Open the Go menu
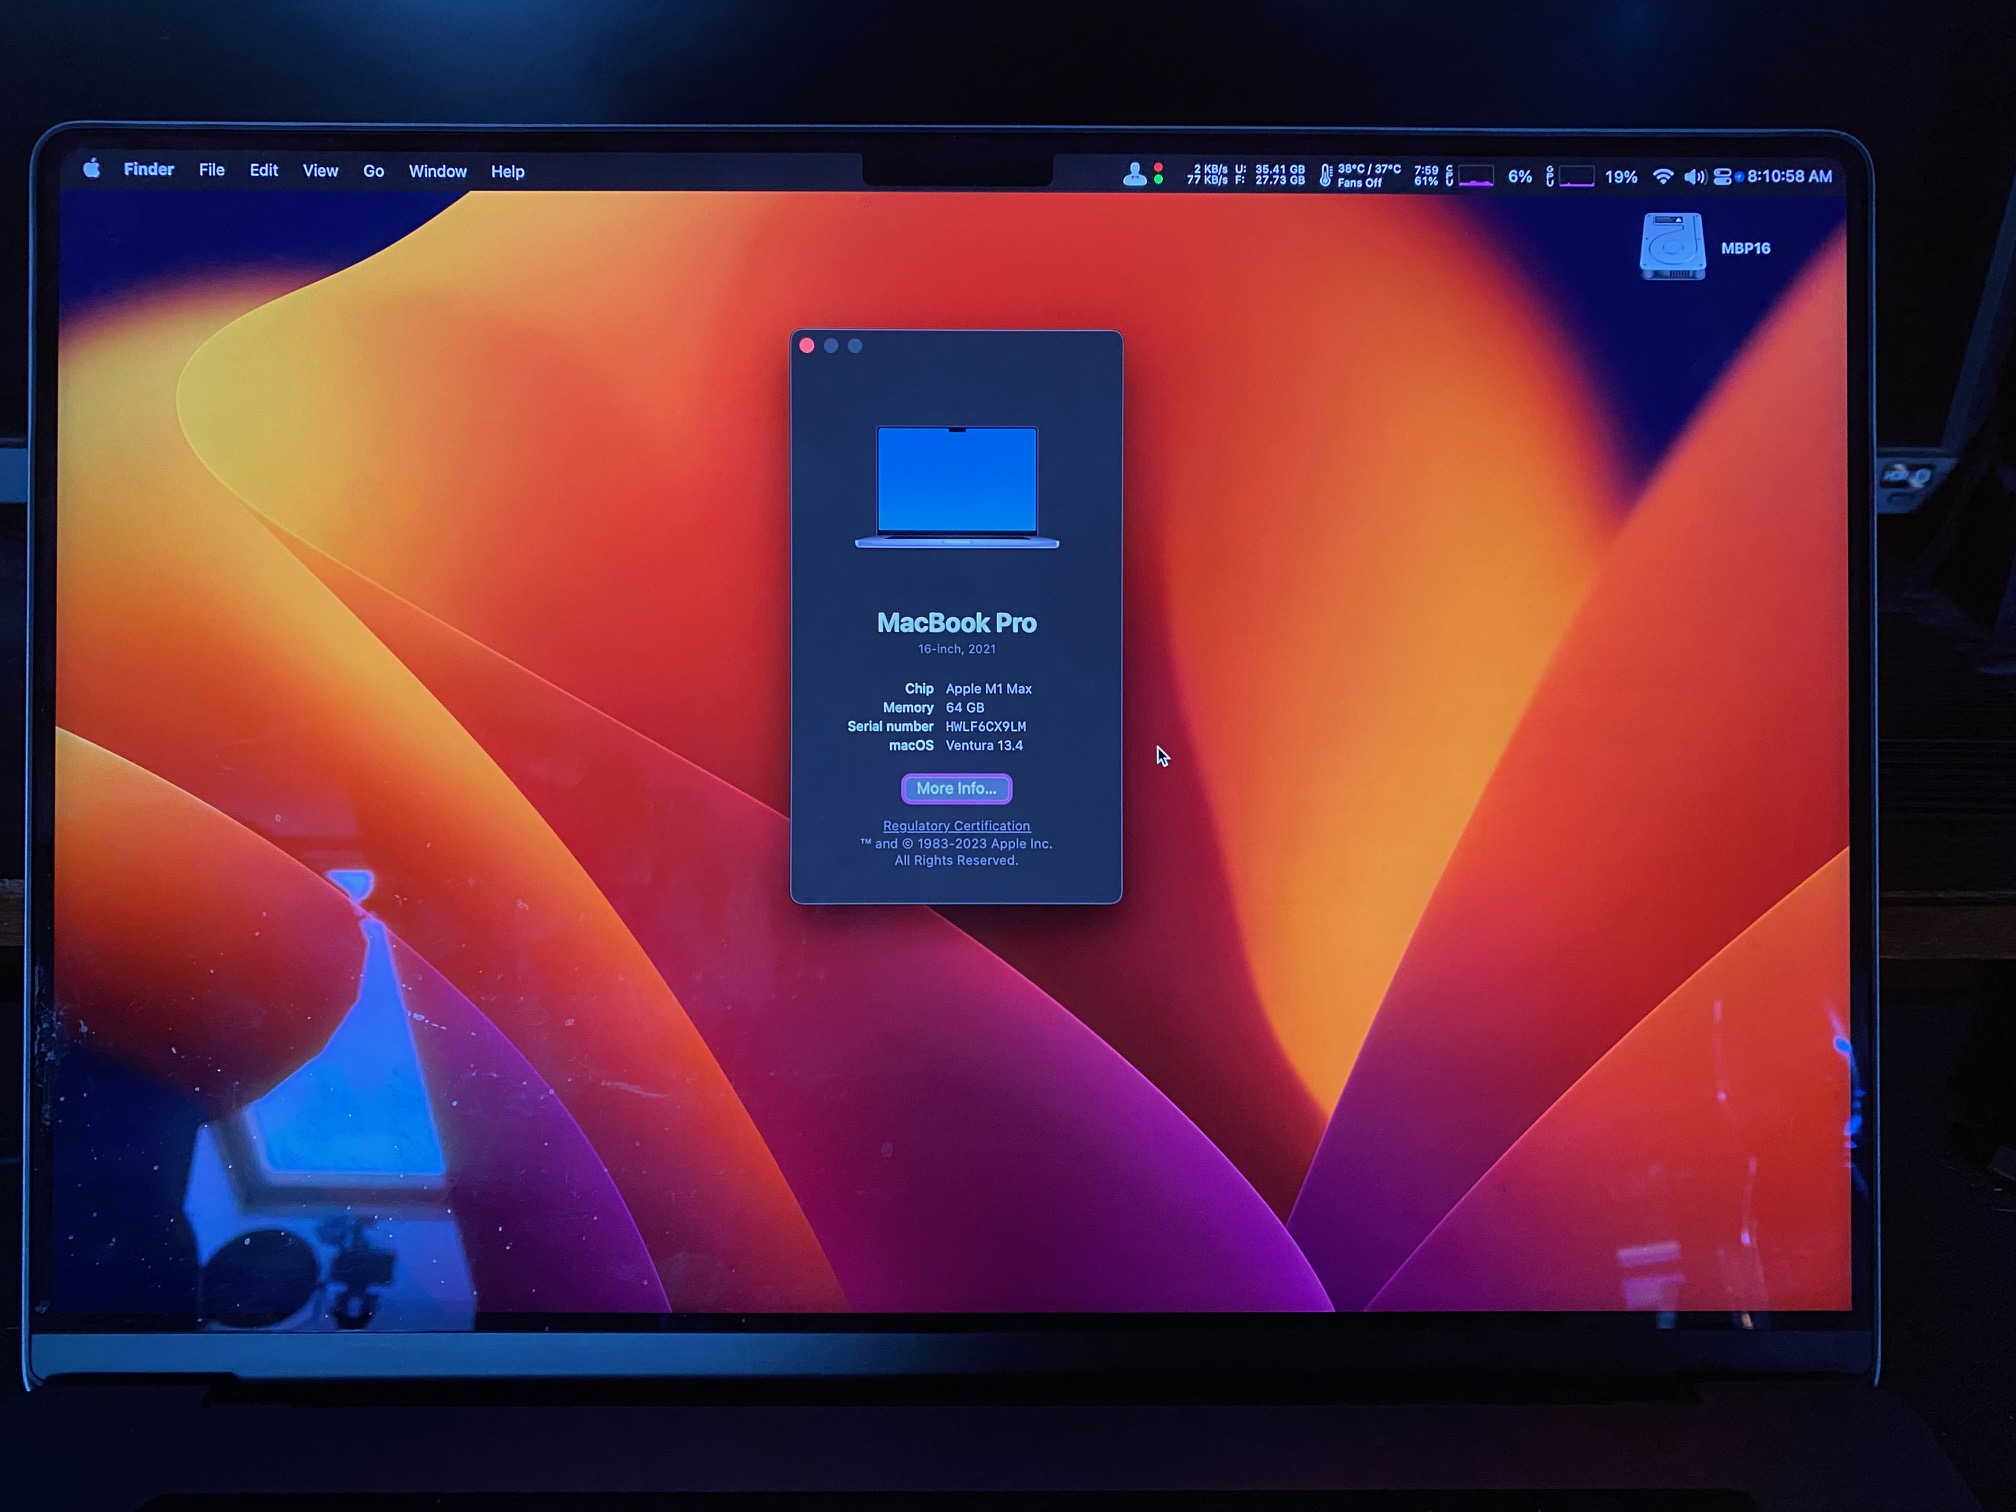Image resolution: width=2016 pixels, height=1512 pixels. tap(373, 171)
